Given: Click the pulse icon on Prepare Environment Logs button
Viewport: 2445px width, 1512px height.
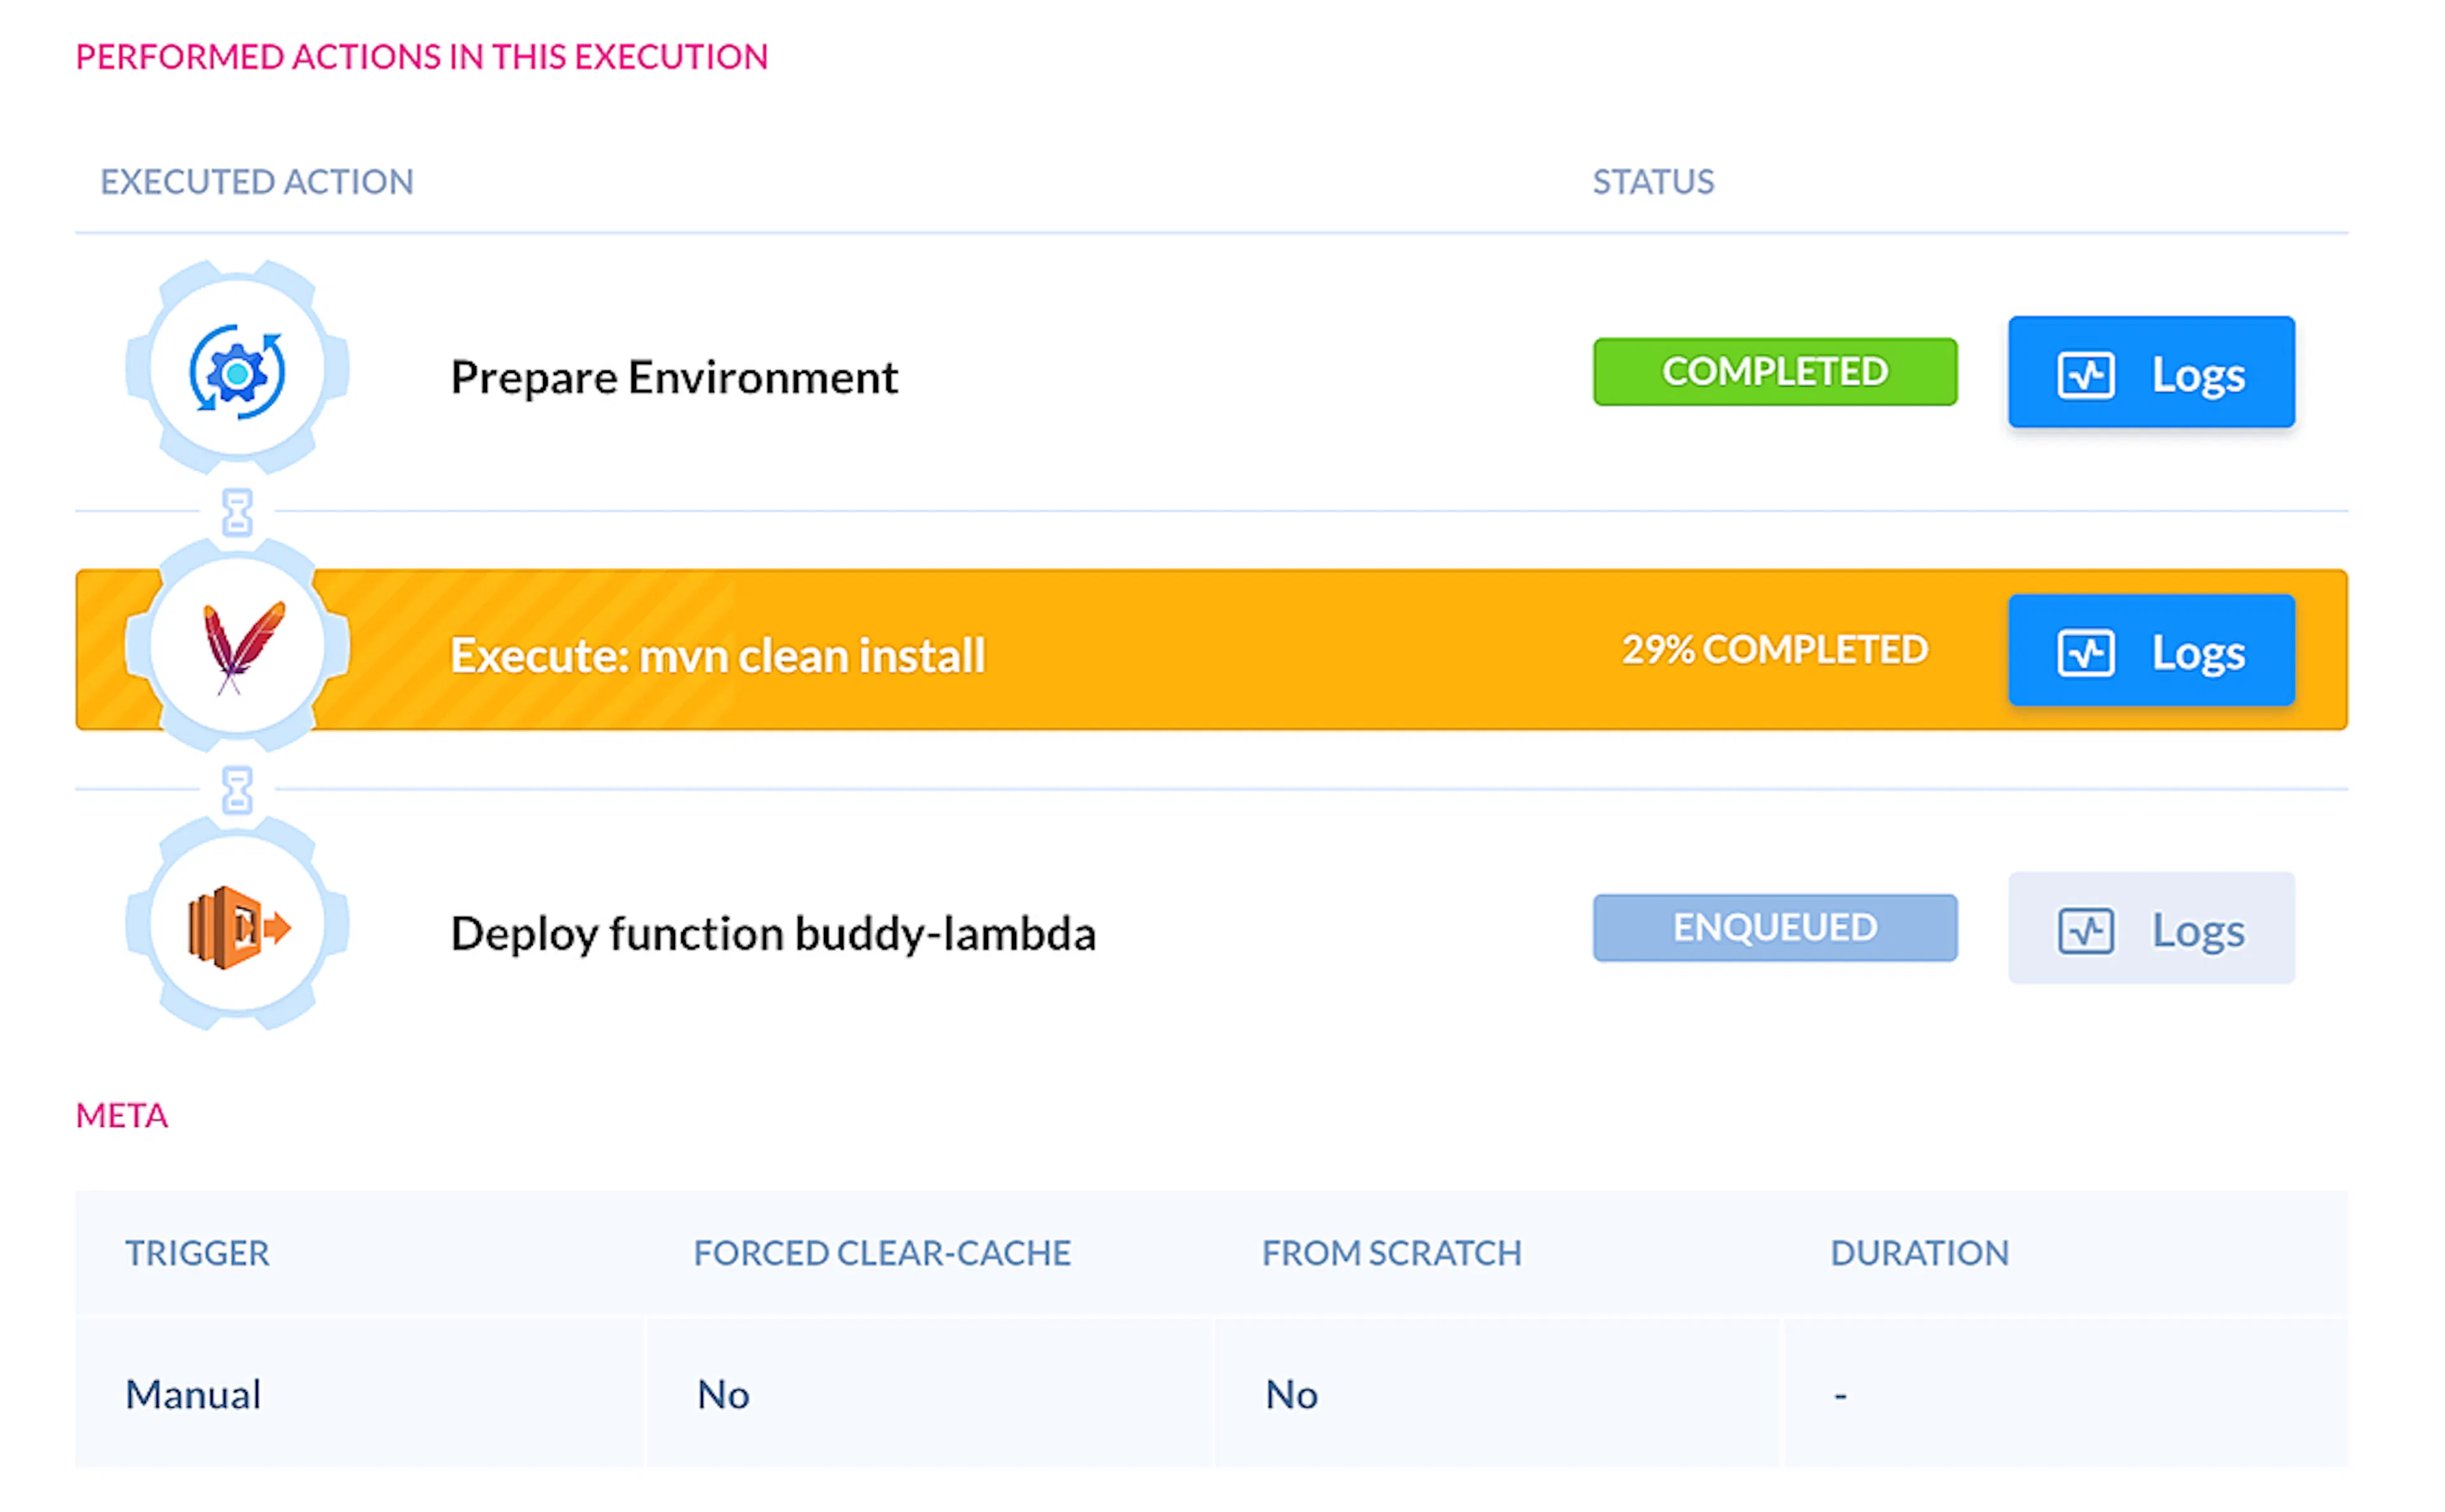Looking at the screenshot, I should [x=2085, y=375].
